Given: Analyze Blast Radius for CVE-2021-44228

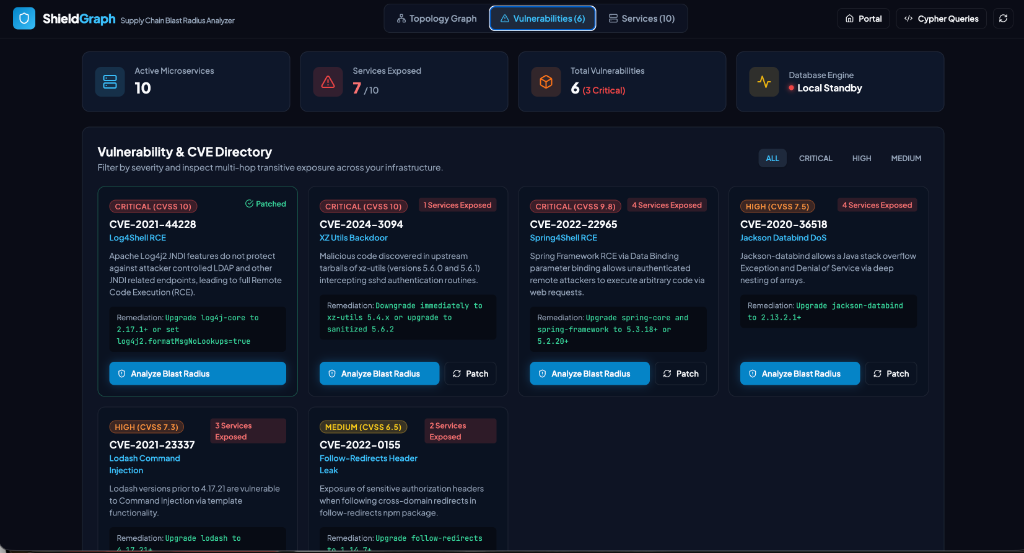Looking at the screenshot, I should (197, 373).
